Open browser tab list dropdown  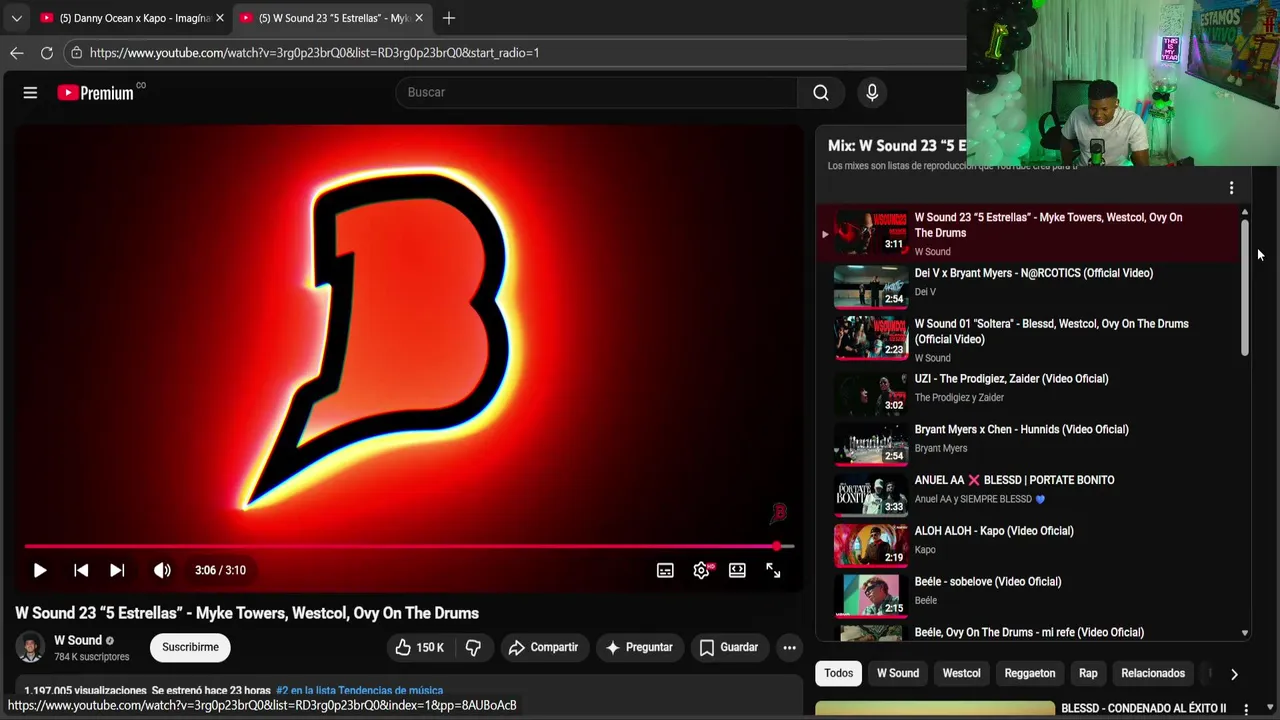[x=16, y=18]
